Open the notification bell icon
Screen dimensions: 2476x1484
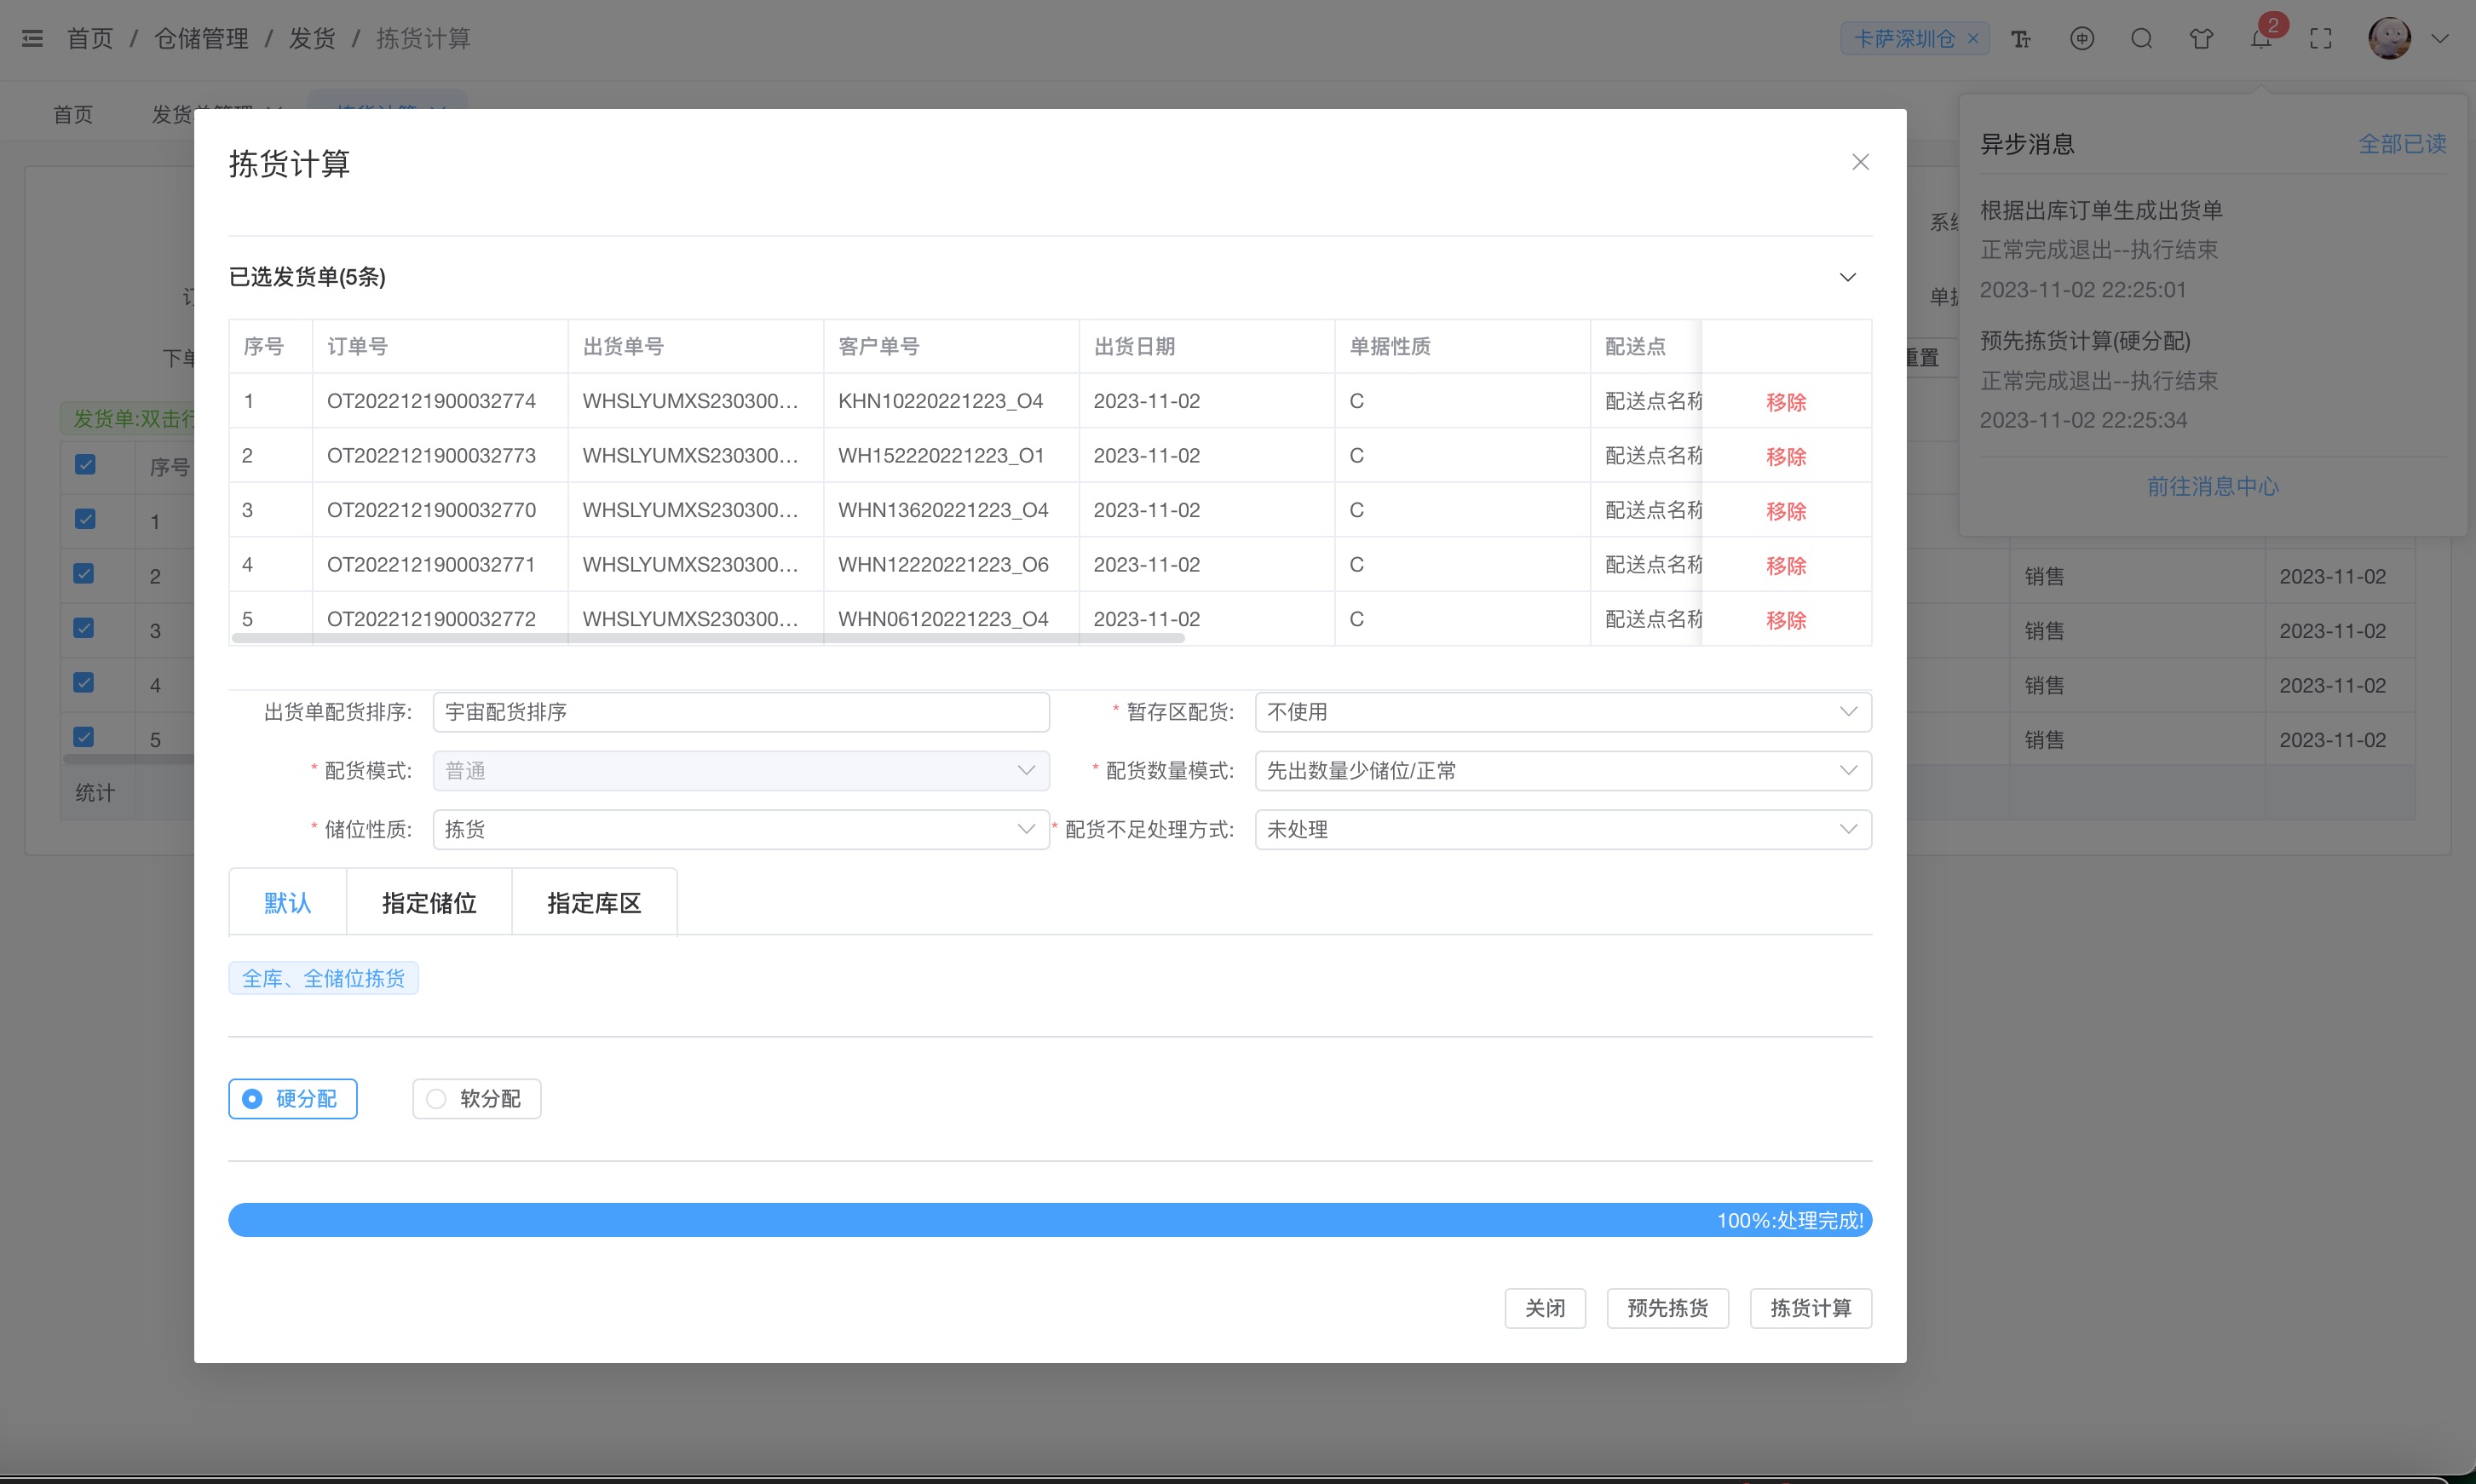coord(2261,39)
